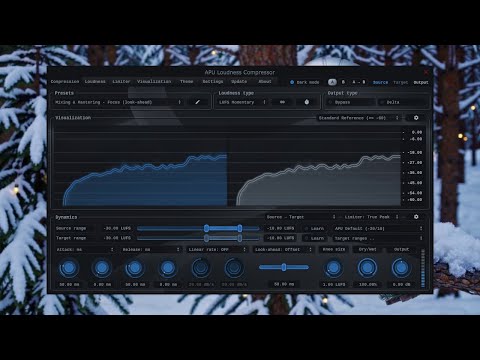The height and width of the screenshot is (360, 480).
Task: Open the Loudness menu
Action: [x=95, y=82]
